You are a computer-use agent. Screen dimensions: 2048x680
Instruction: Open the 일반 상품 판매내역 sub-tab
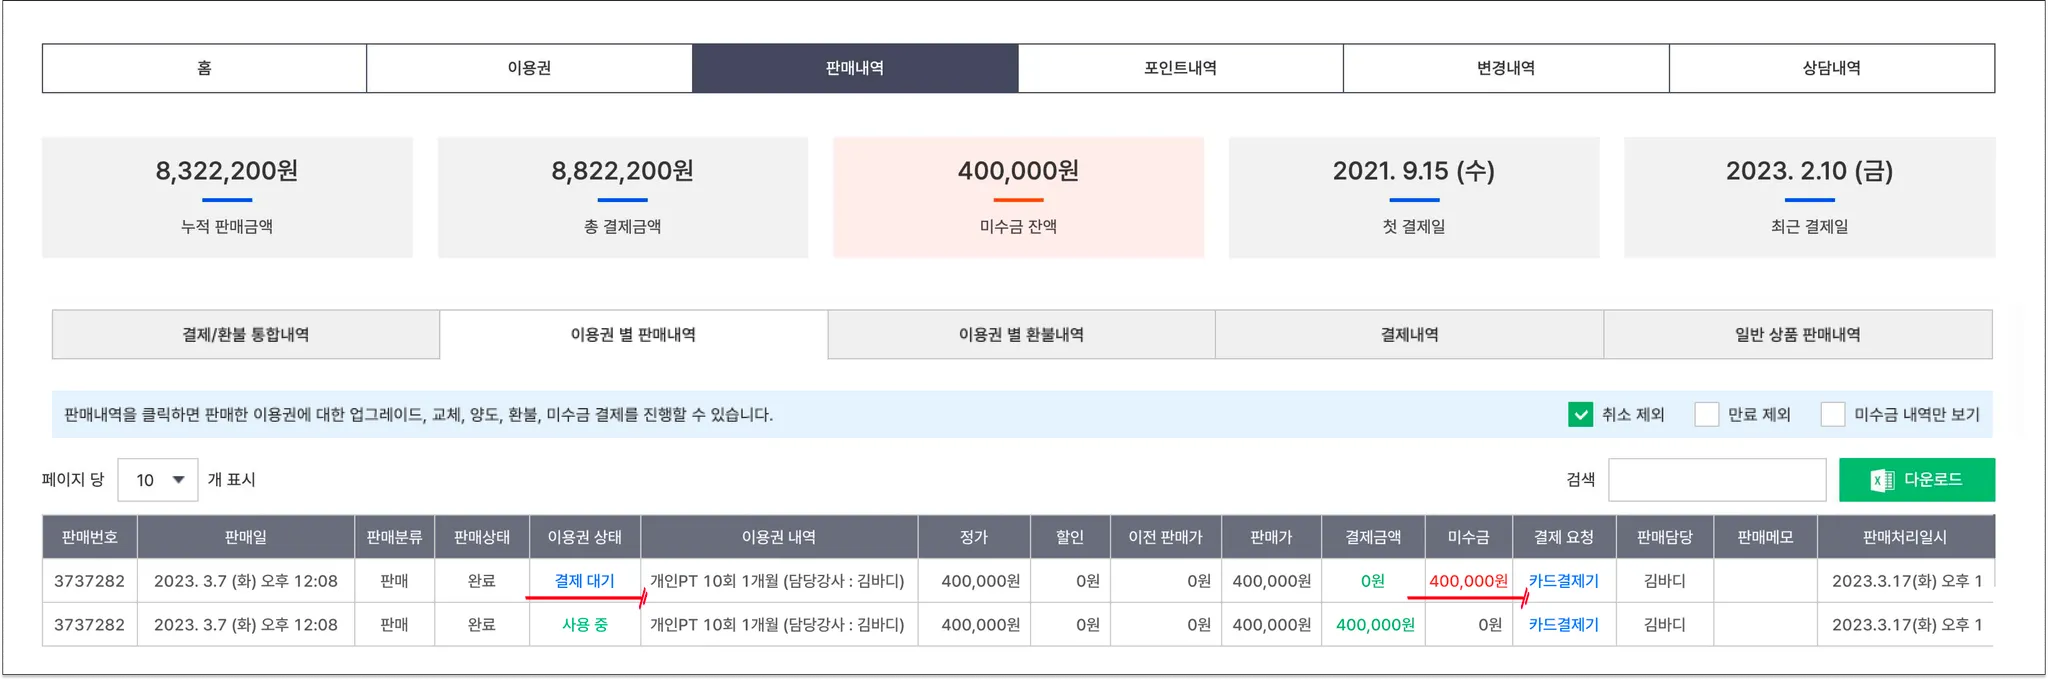1797,335
